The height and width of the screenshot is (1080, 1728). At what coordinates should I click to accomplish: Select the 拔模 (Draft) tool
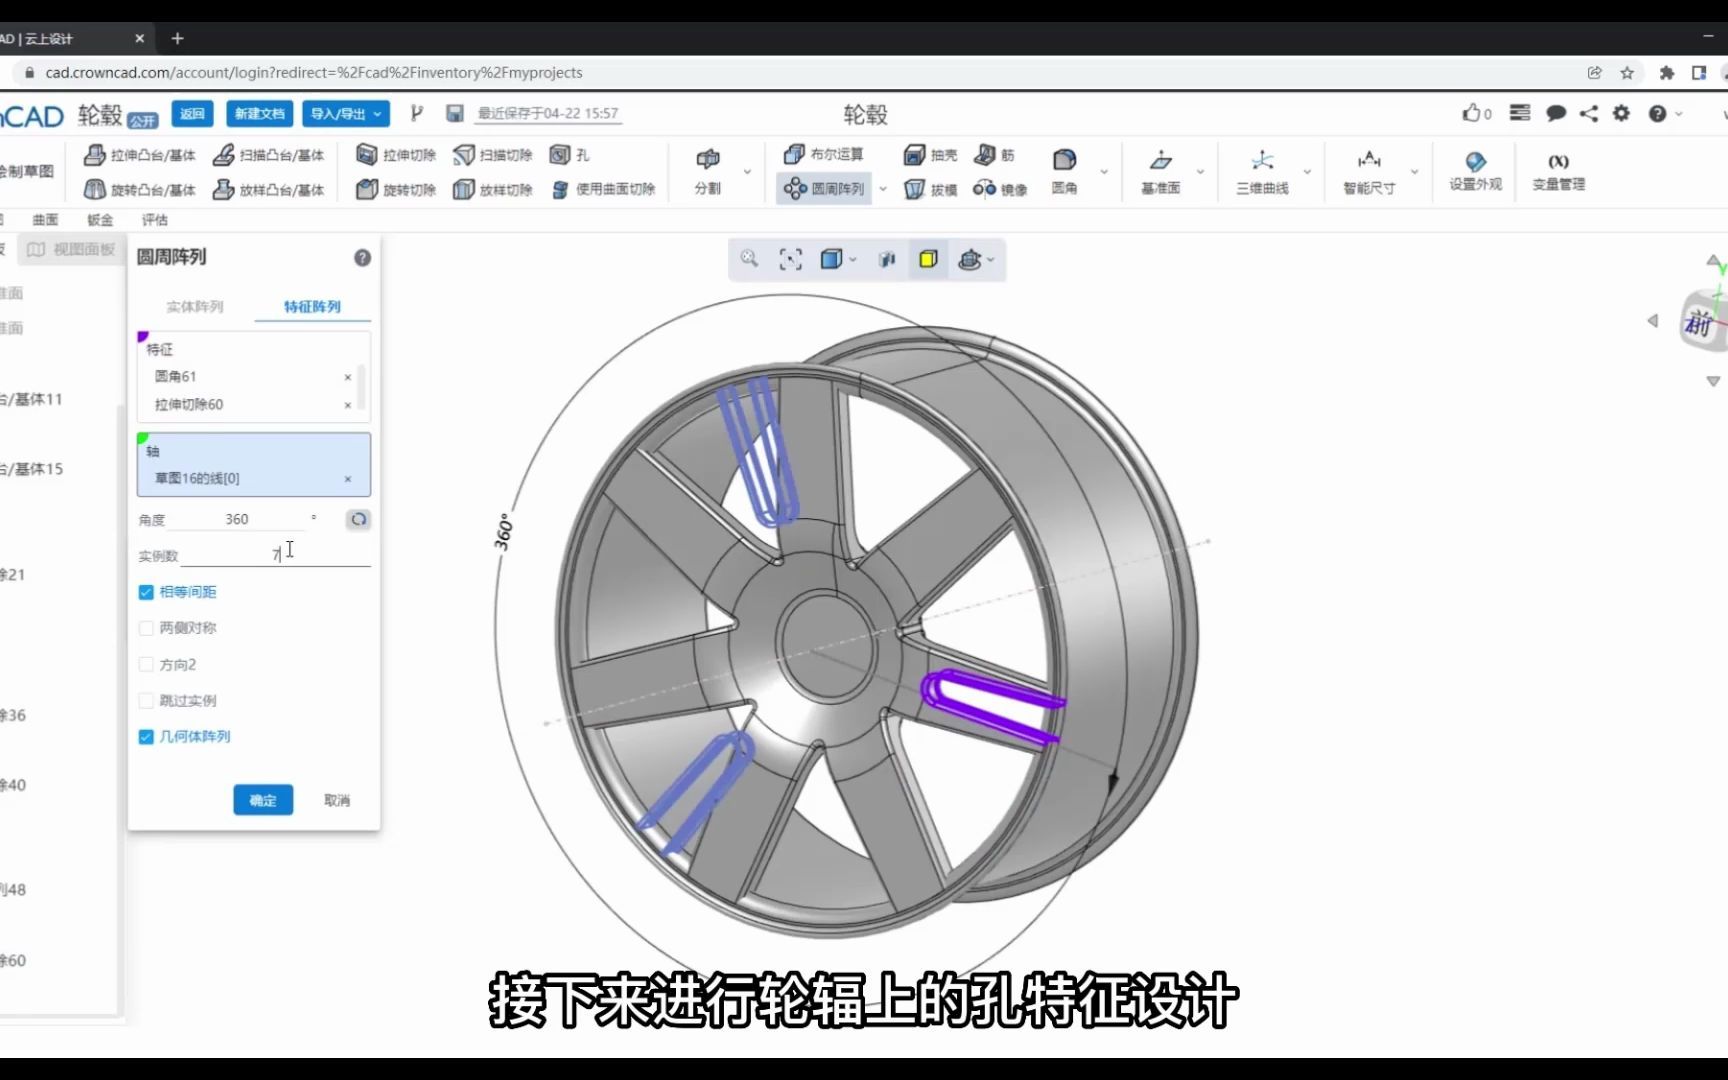point(928,189)
